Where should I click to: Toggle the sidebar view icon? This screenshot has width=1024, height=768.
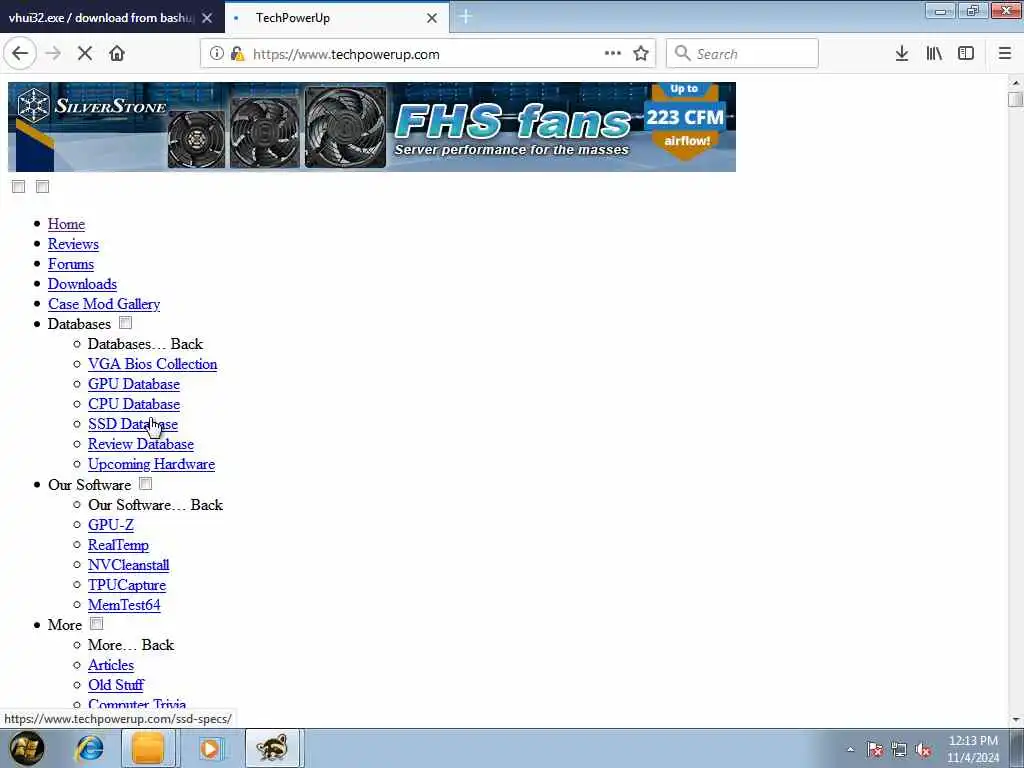pyautogui.click(x=966, y=54)
